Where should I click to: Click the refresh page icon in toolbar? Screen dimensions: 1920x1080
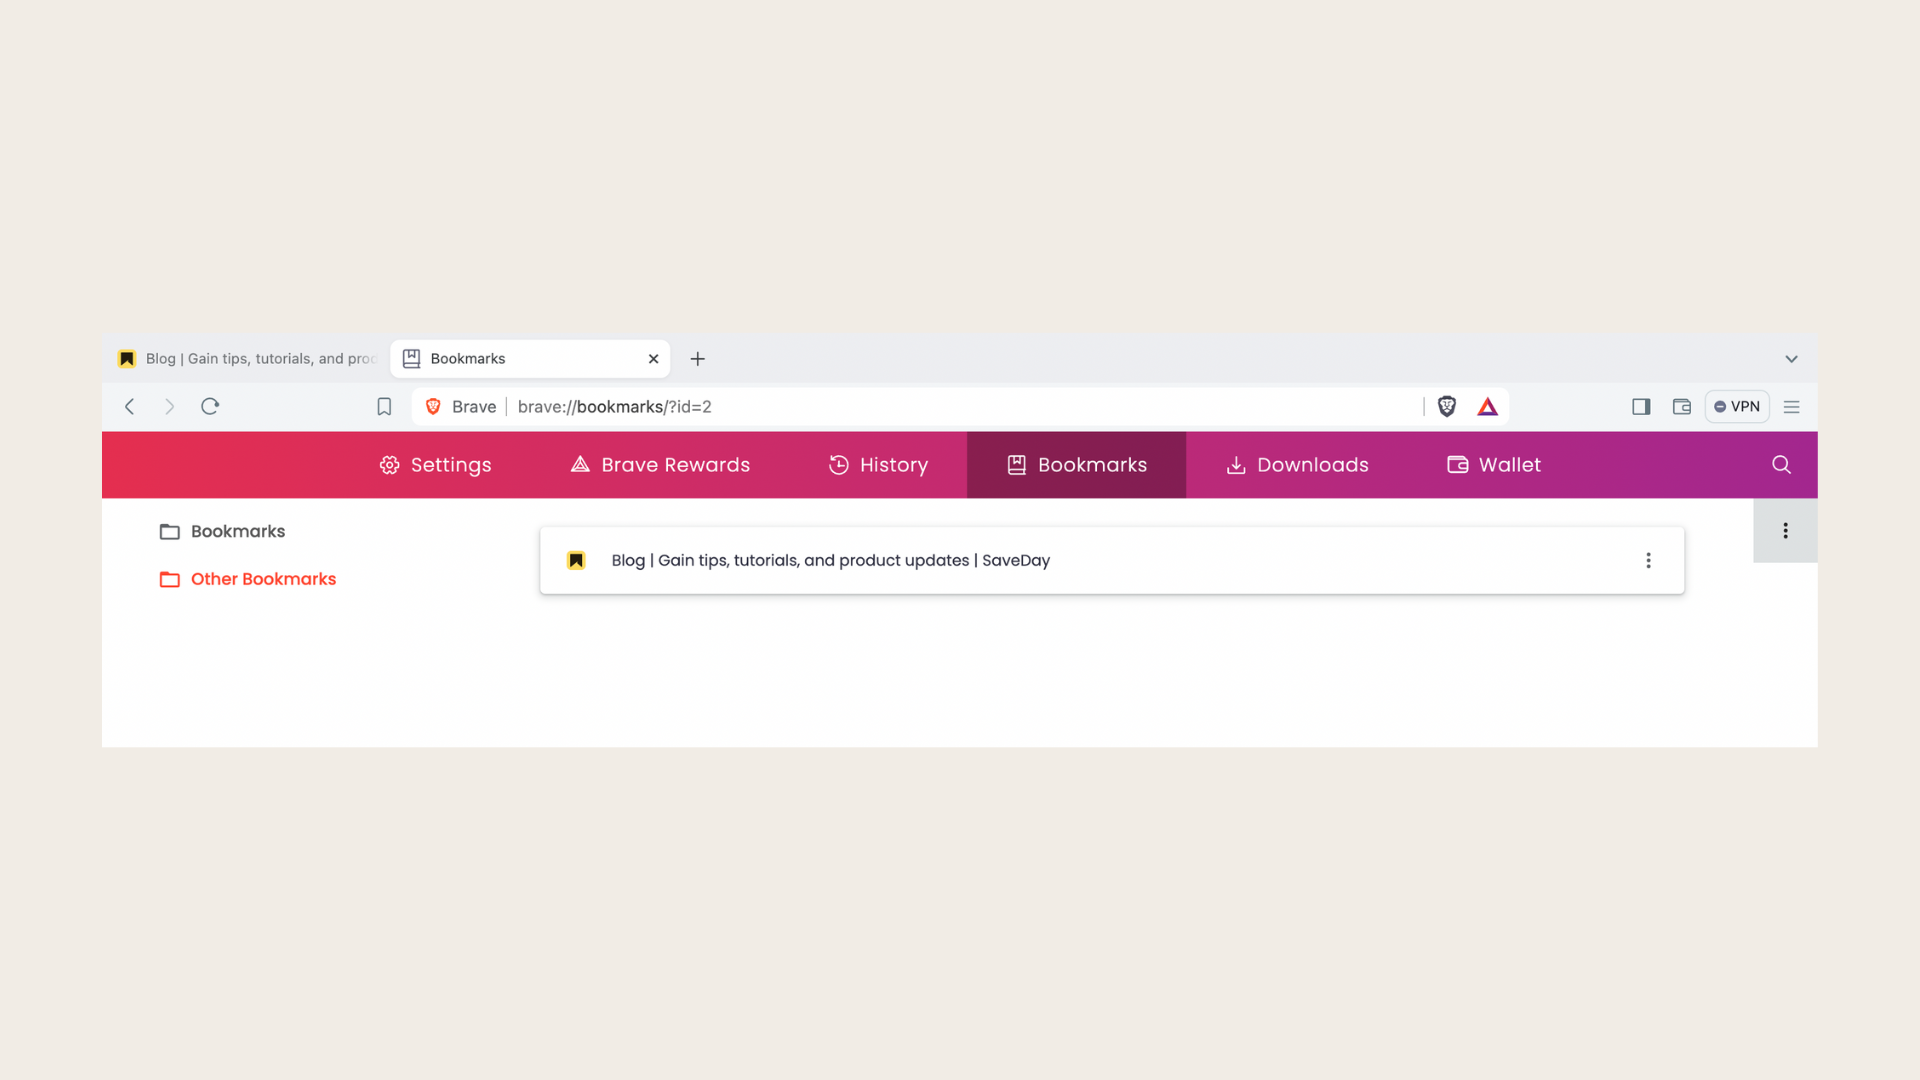210,406
